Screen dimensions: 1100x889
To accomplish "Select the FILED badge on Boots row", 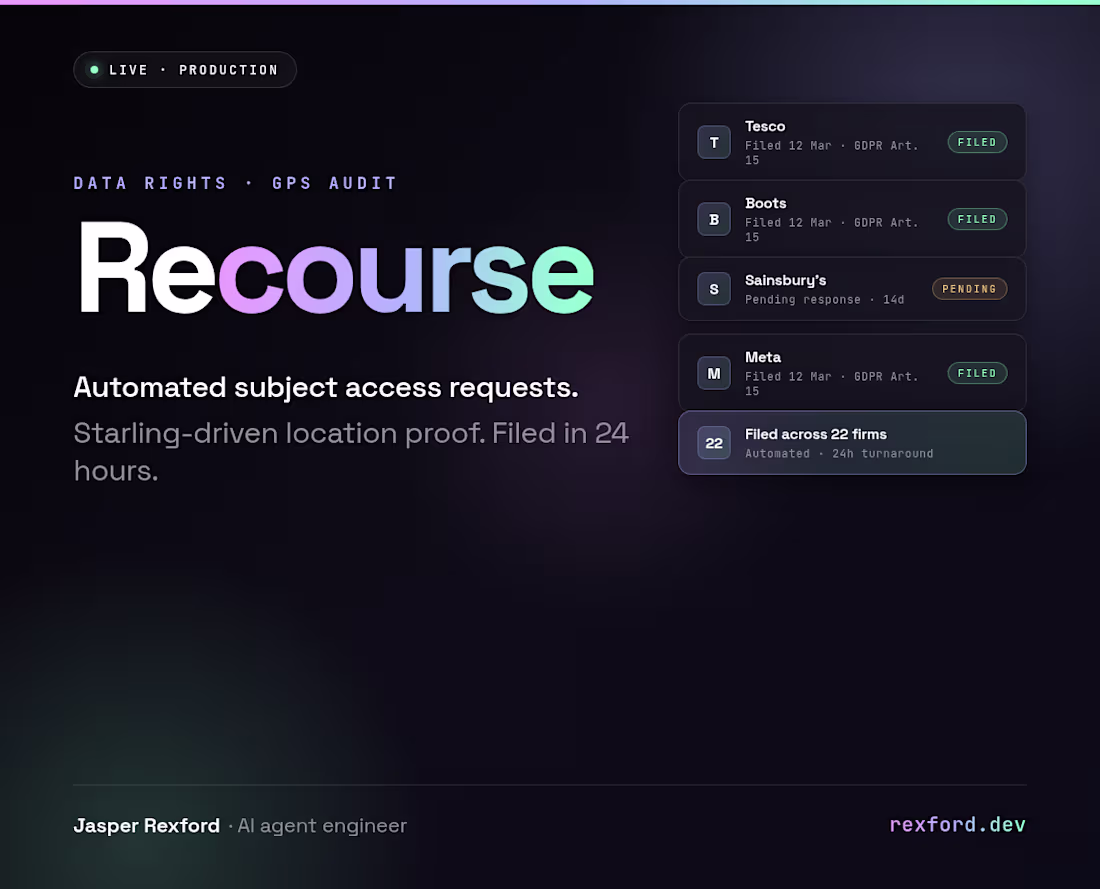I will pyautogui.click(x=977, y=220).
